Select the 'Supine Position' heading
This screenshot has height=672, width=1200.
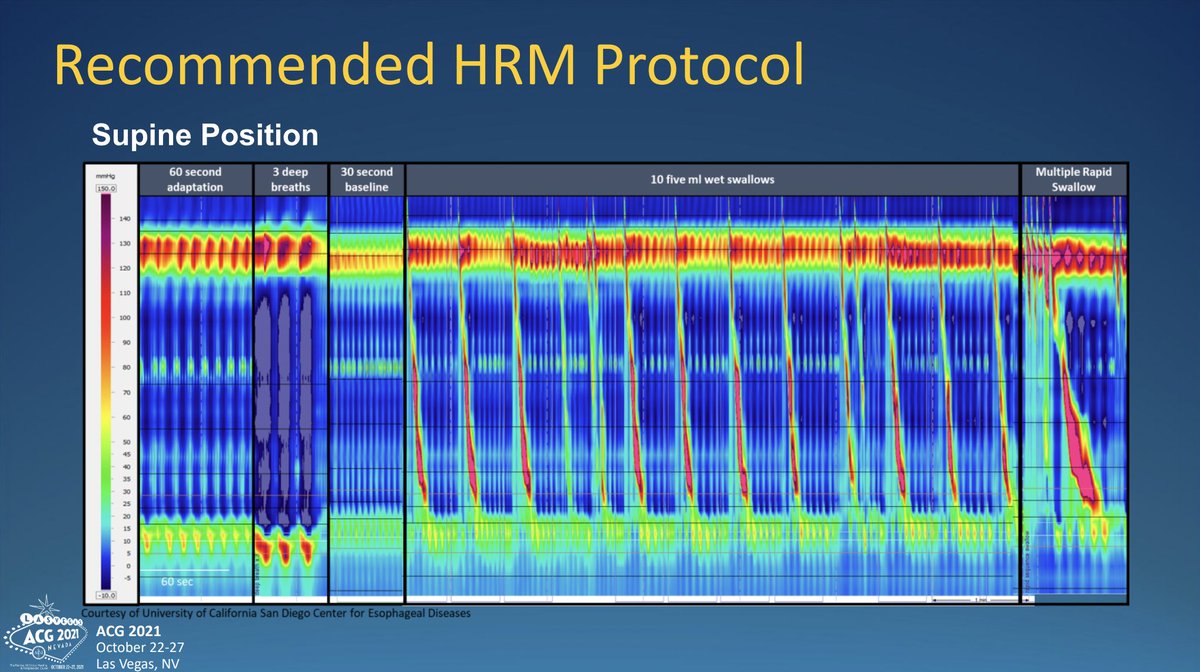coord(205,134)
